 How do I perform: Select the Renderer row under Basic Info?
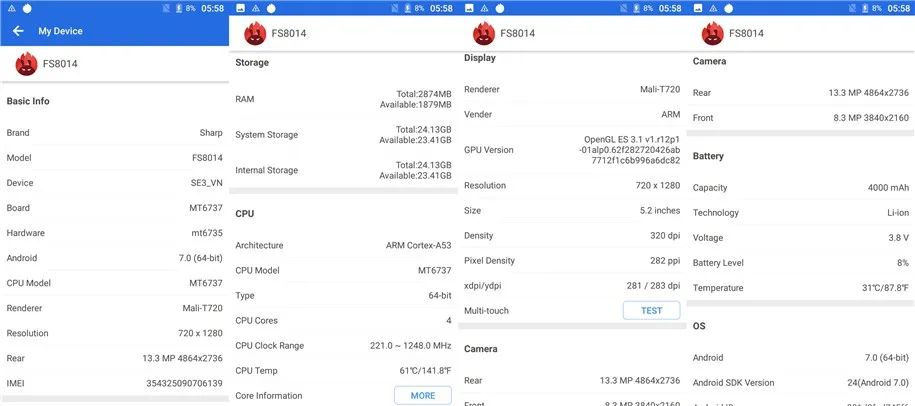pos(114,308)
